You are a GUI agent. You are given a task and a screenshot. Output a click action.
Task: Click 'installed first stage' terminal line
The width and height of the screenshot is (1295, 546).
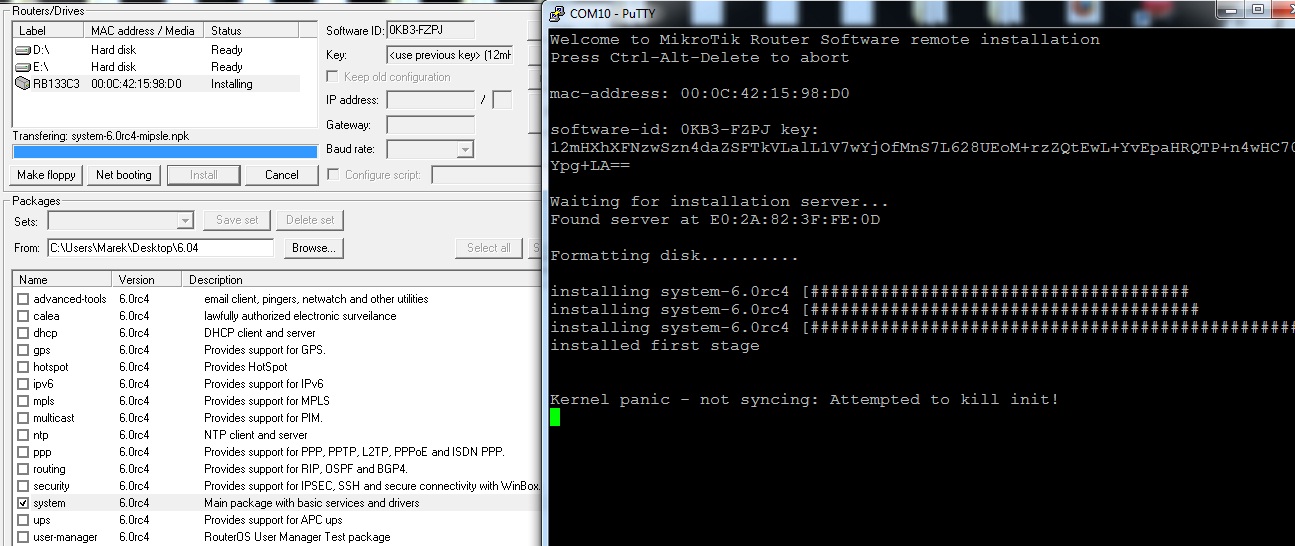coord(655,346)
